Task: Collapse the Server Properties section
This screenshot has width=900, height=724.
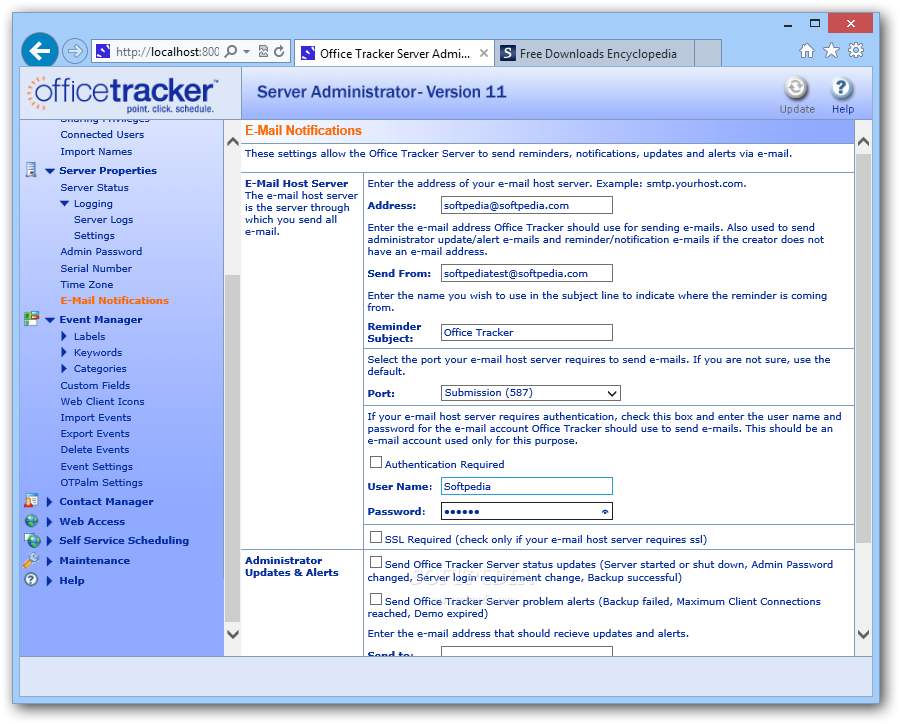Action: (x=50, y=171)
